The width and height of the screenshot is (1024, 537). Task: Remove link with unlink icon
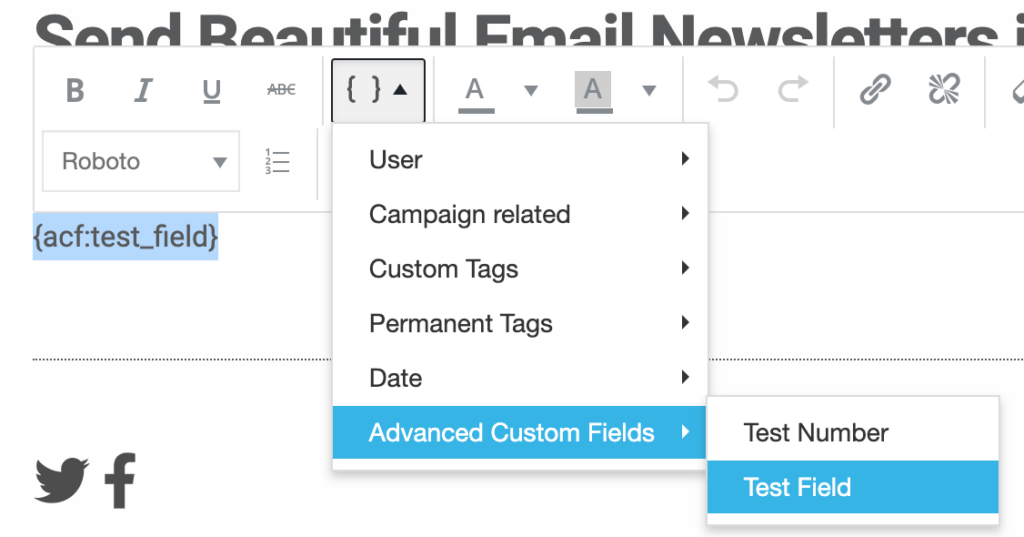point(943,91)
